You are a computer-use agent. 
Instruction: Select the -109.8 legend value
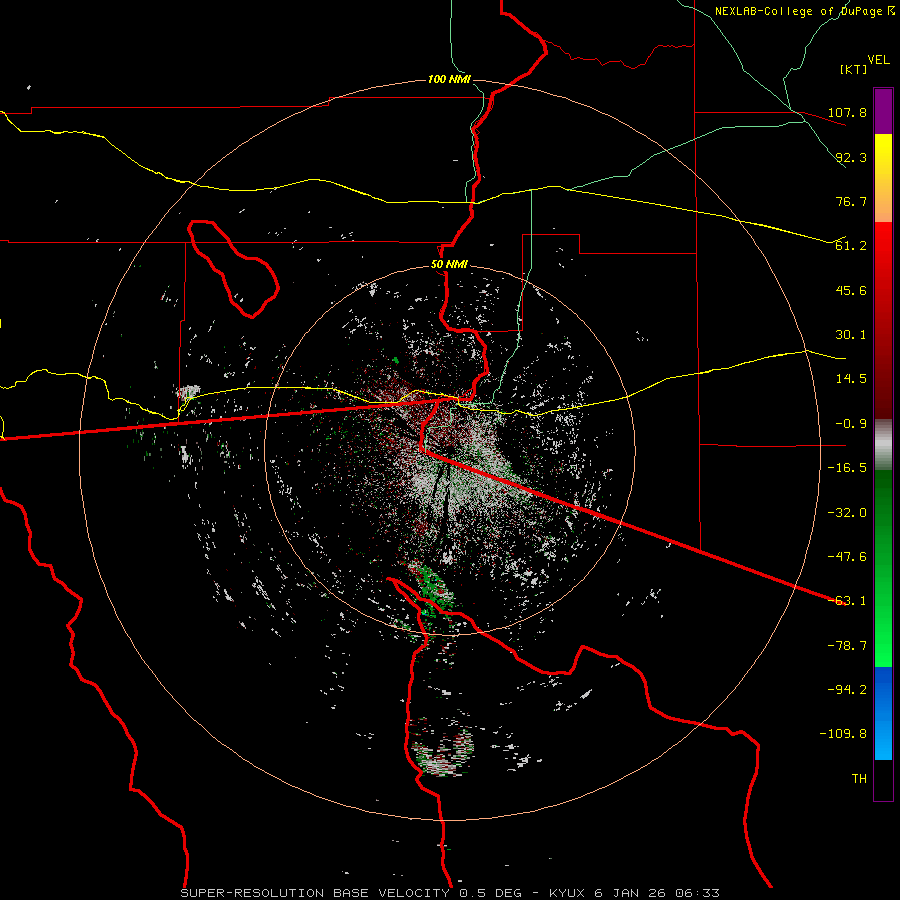click(x=844, y=734)
